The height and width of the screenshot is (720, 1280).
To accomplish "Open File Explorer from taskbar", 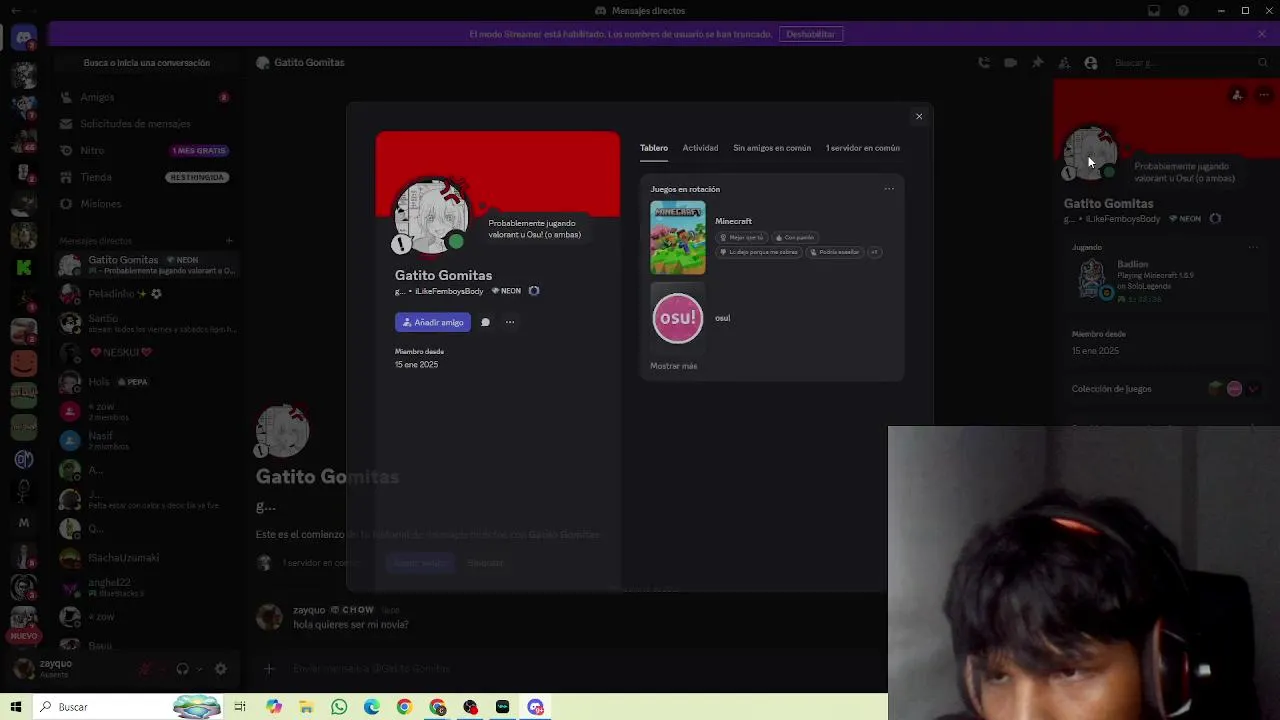I will pyautogui.click(x=306, y=707).
